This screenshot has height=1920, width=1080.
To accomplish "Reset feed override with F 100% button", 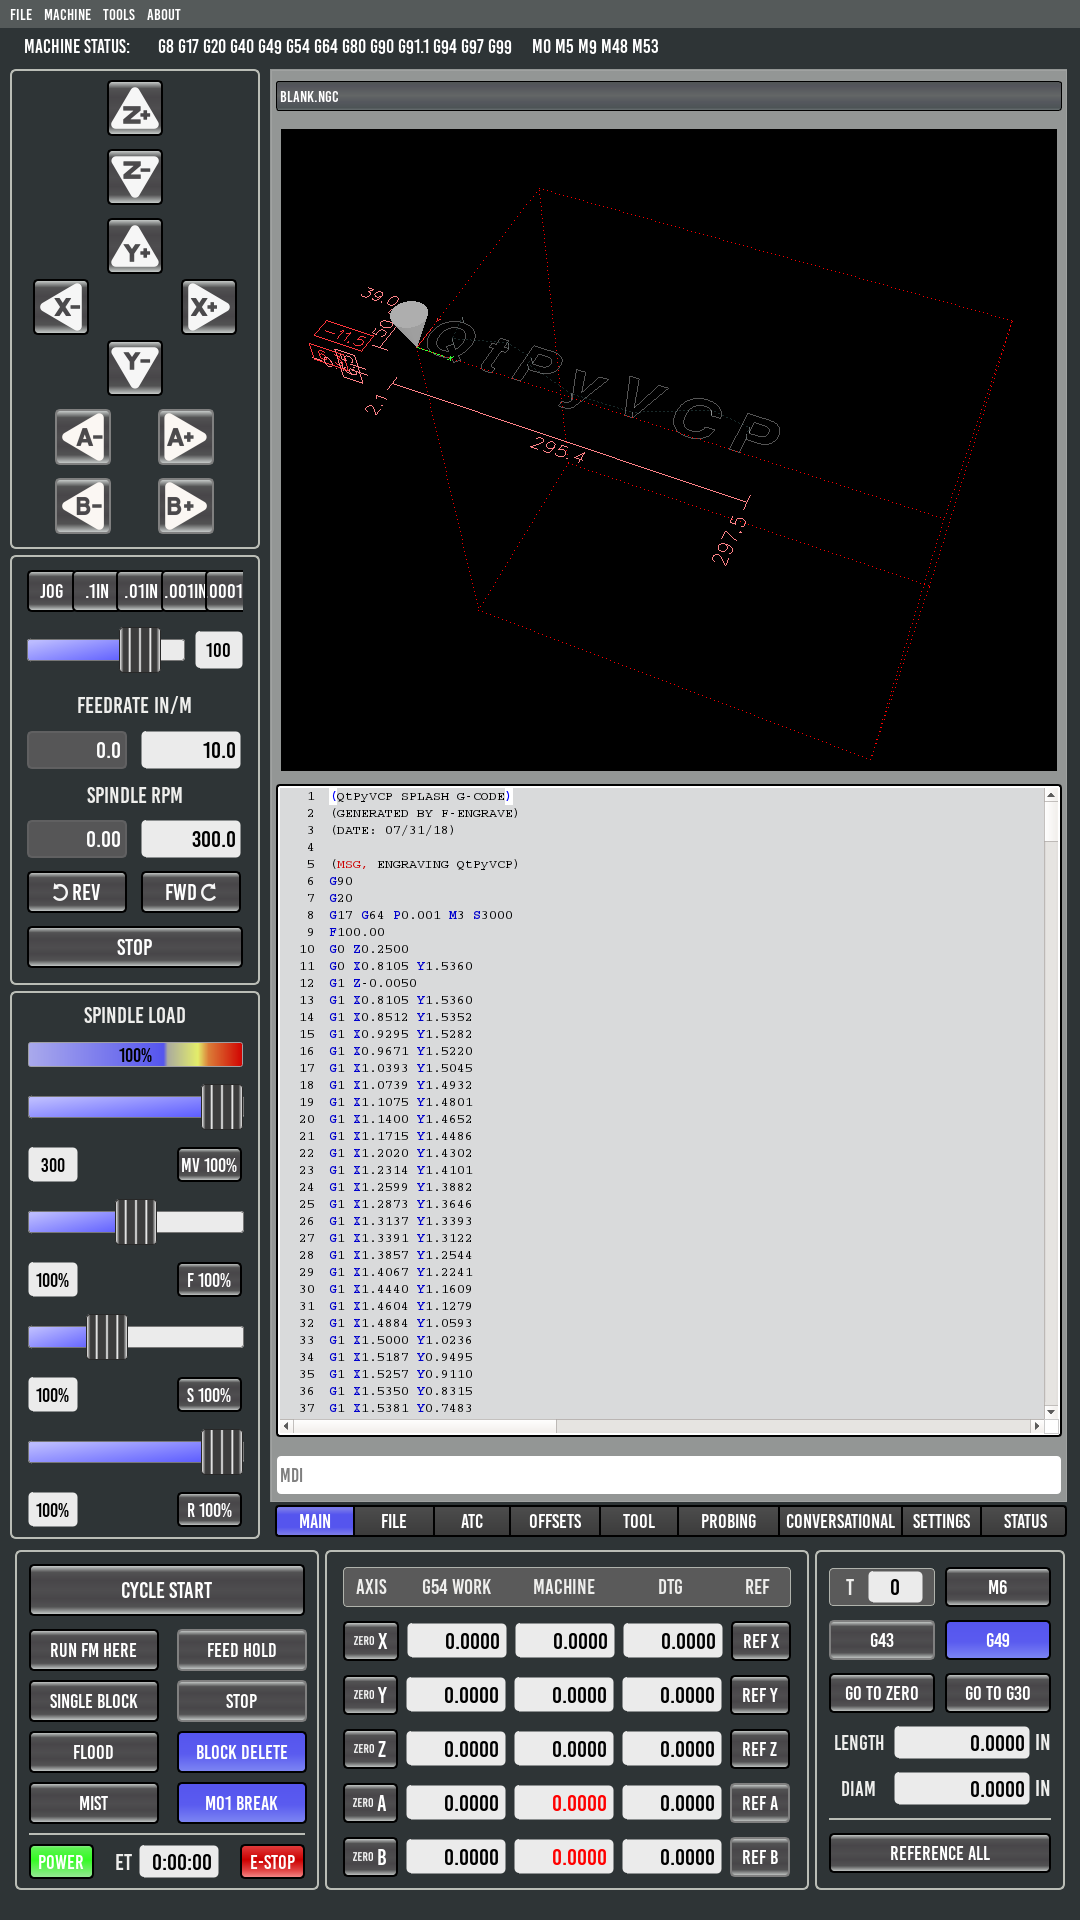I will pyautogui.click(x=209, y=1280).
